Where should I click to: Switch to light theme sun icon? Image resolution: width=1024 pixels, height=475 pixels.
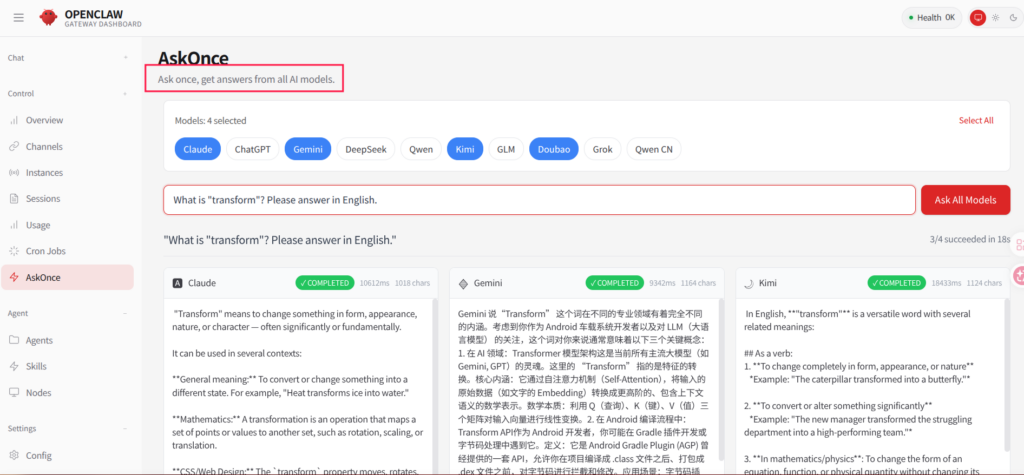click(995, 18)
